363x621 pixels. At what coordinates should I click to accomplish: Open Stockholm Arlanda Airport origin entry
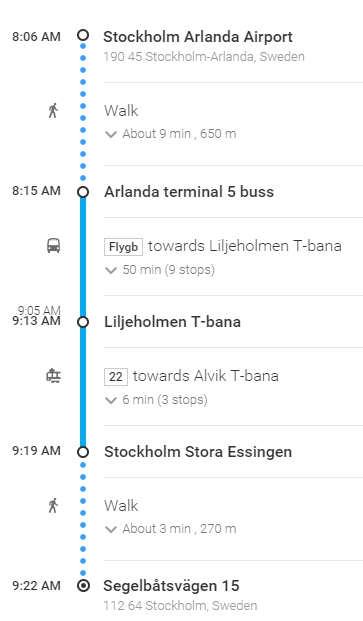click(198, 37)
